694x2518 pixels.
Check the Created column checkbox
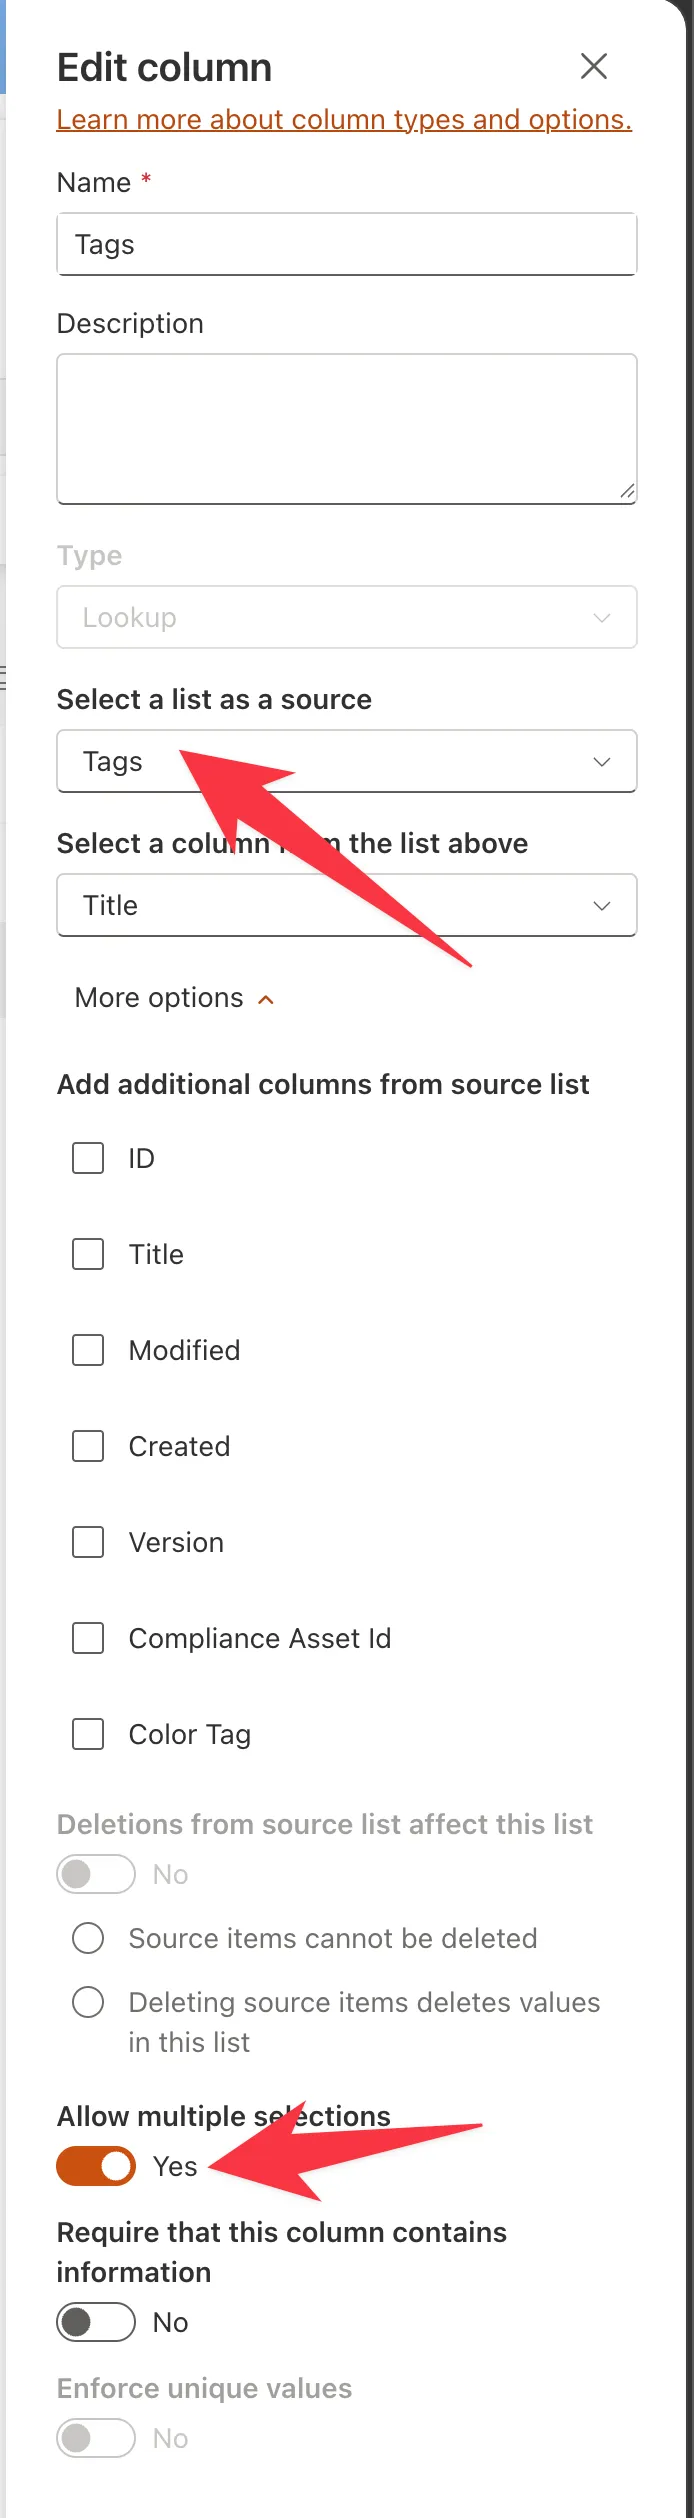click(88, 1446)
